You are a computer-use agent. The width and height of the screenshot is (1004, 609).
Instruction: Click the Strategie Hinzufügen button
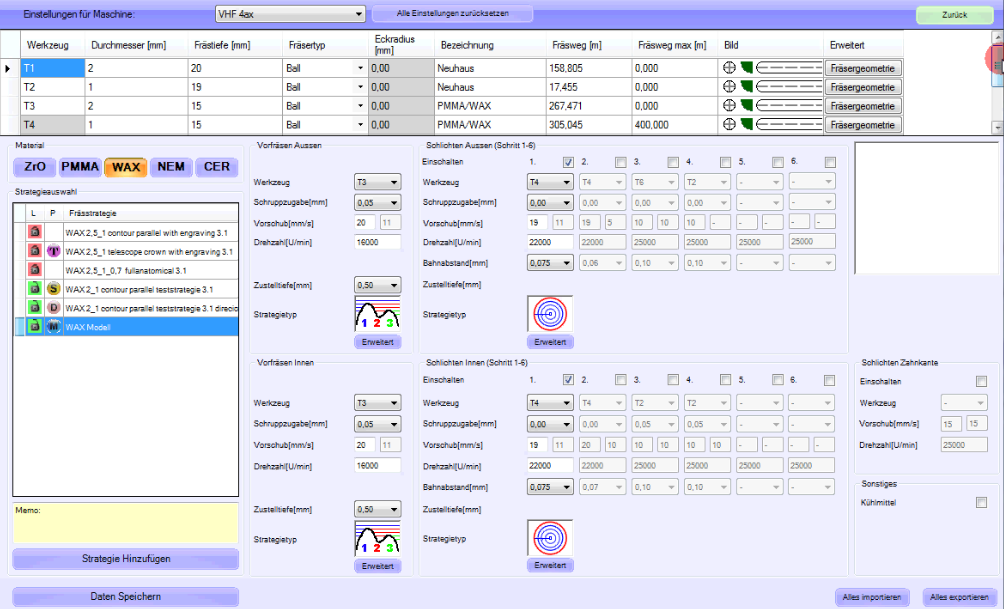click(x=125, y=558)
